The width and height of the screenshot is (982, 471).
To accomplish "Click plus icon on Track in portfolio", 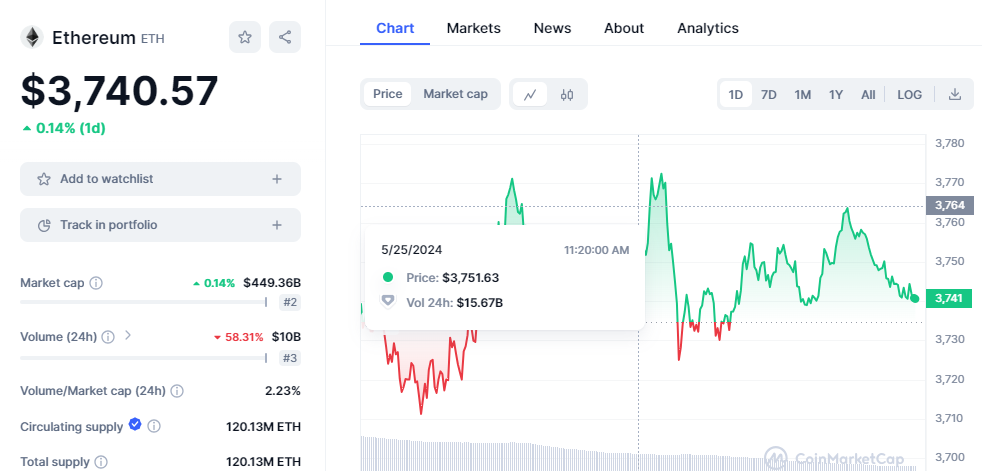I will point(277,225).
